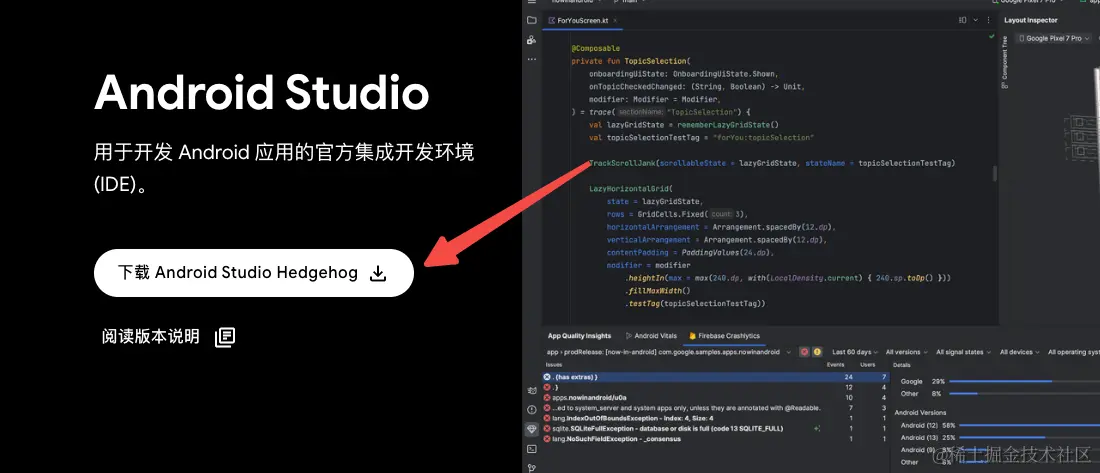Click the Google 29% device bar
The width and height of the screenshot is (1100, 473).
(1000, 382)
